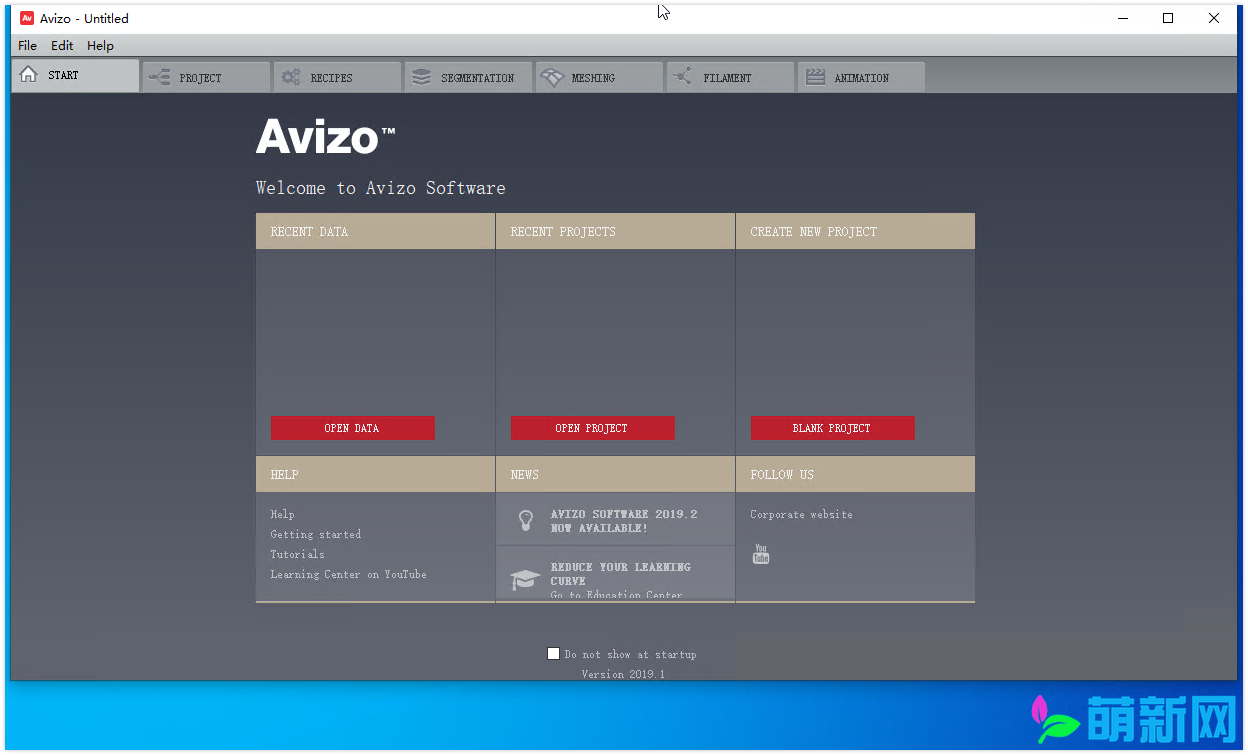The image size is (1248, 755).
Task: Open the YouTube icon under Follow Us
Action: 761,554
